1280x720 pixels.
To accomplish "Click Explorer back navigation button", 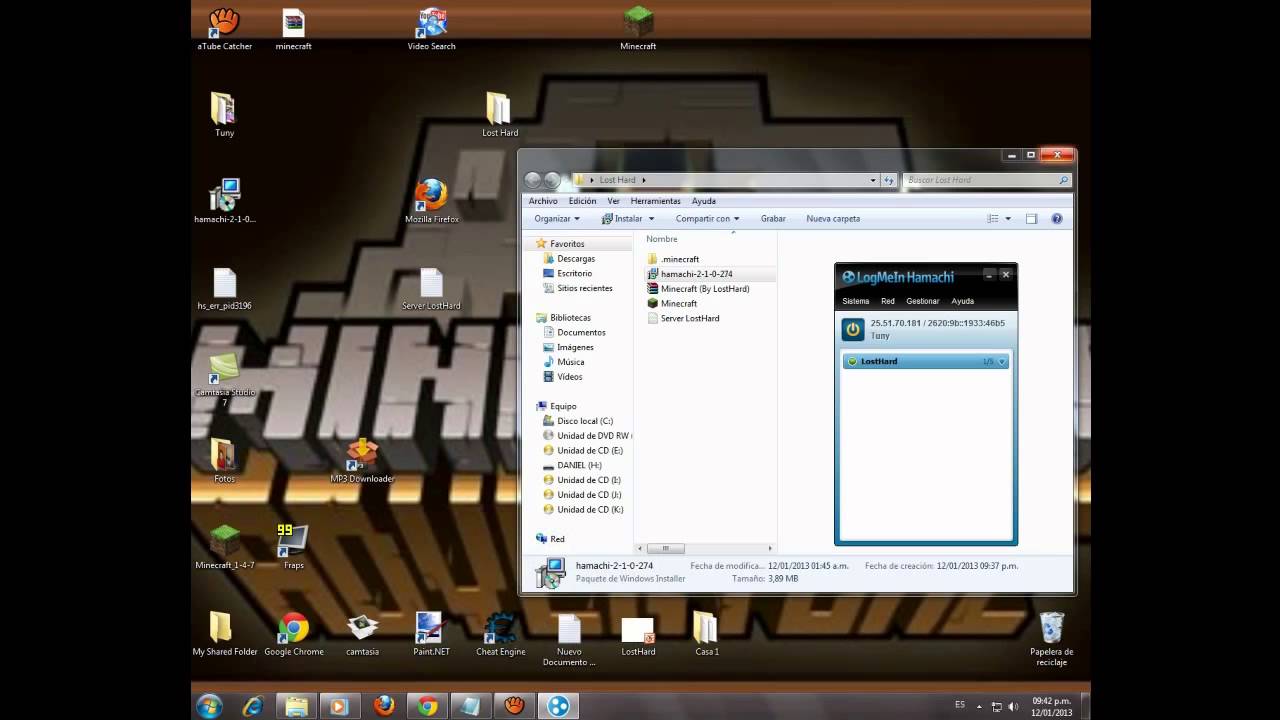I will [533, 180].
